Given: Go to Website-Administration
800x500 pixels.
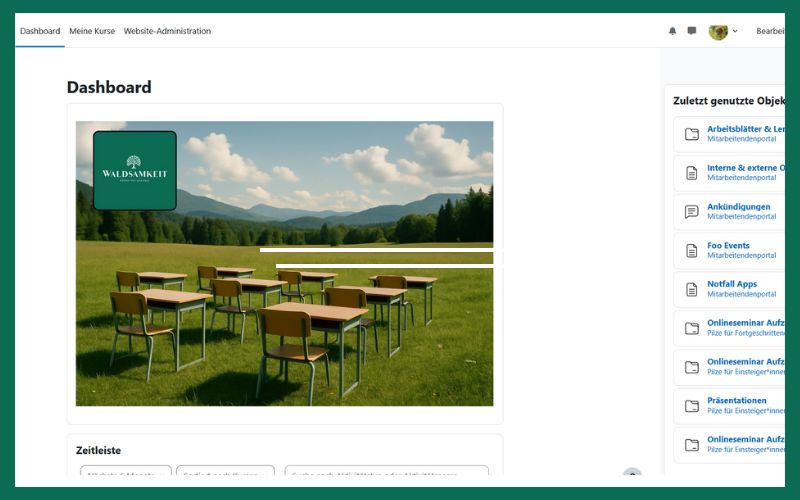Looking at the screenshot, I should (167, 31).
